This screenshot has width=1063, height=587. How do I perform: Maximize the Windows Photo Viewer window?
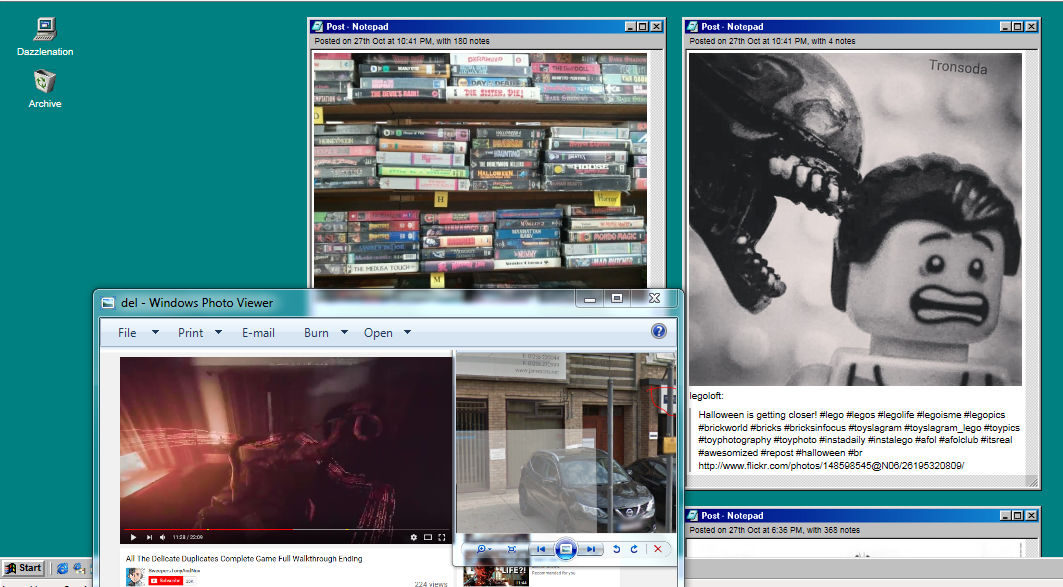[617, 298]
